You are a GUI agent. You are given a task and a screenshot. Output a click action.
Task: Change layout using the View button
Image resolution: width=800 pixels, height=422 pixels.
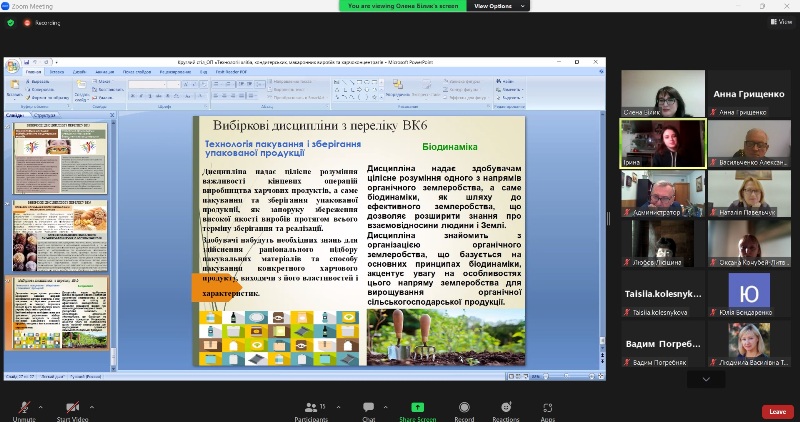780,21
